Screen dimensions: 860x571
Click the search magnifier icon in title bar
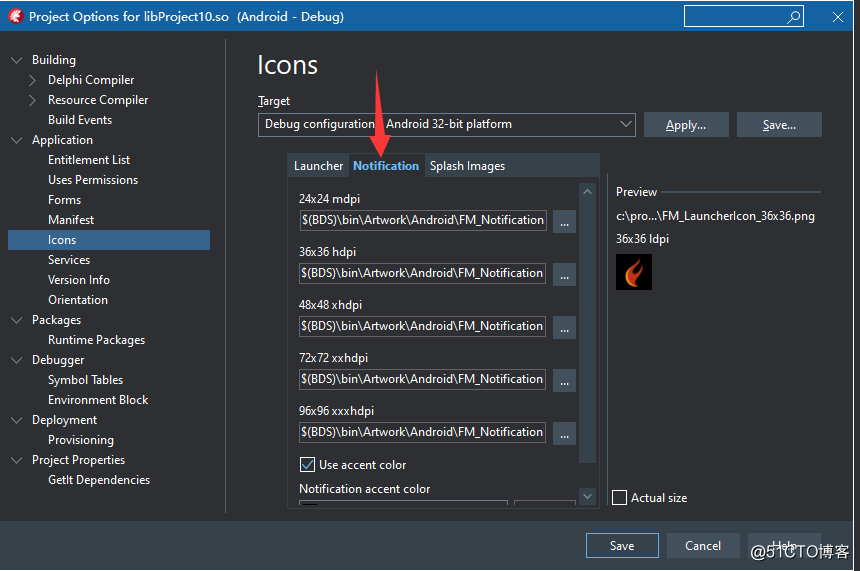pyautogui.click(x=794, y=17)
